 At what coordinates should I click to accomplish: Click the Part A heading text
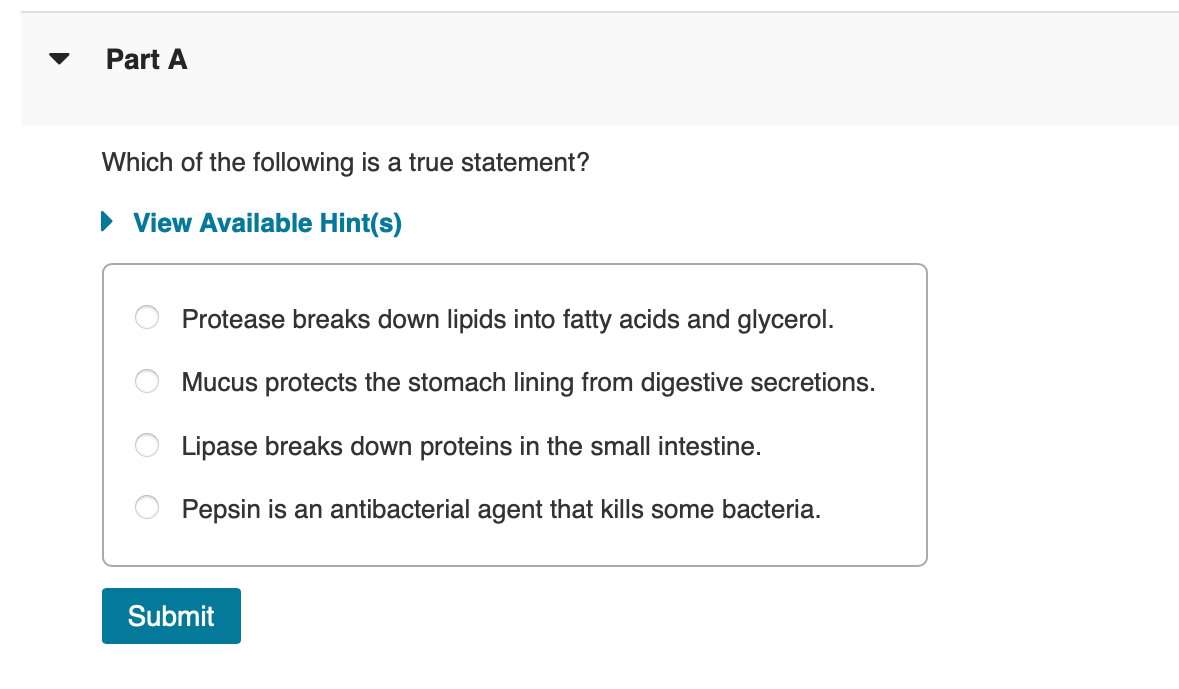click(x=147, y=59)
